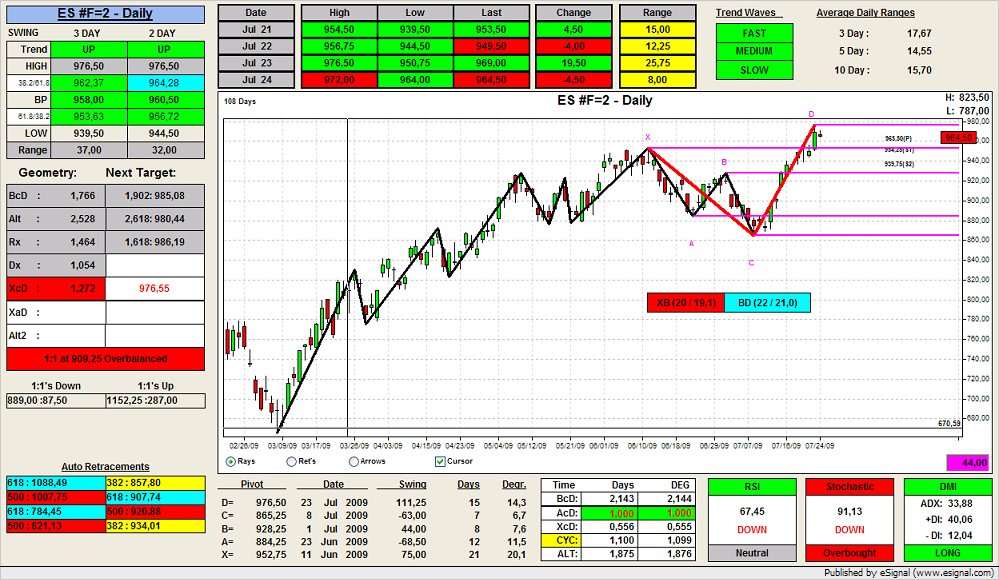Click the green LONG status label under DMI

point(946,553)
